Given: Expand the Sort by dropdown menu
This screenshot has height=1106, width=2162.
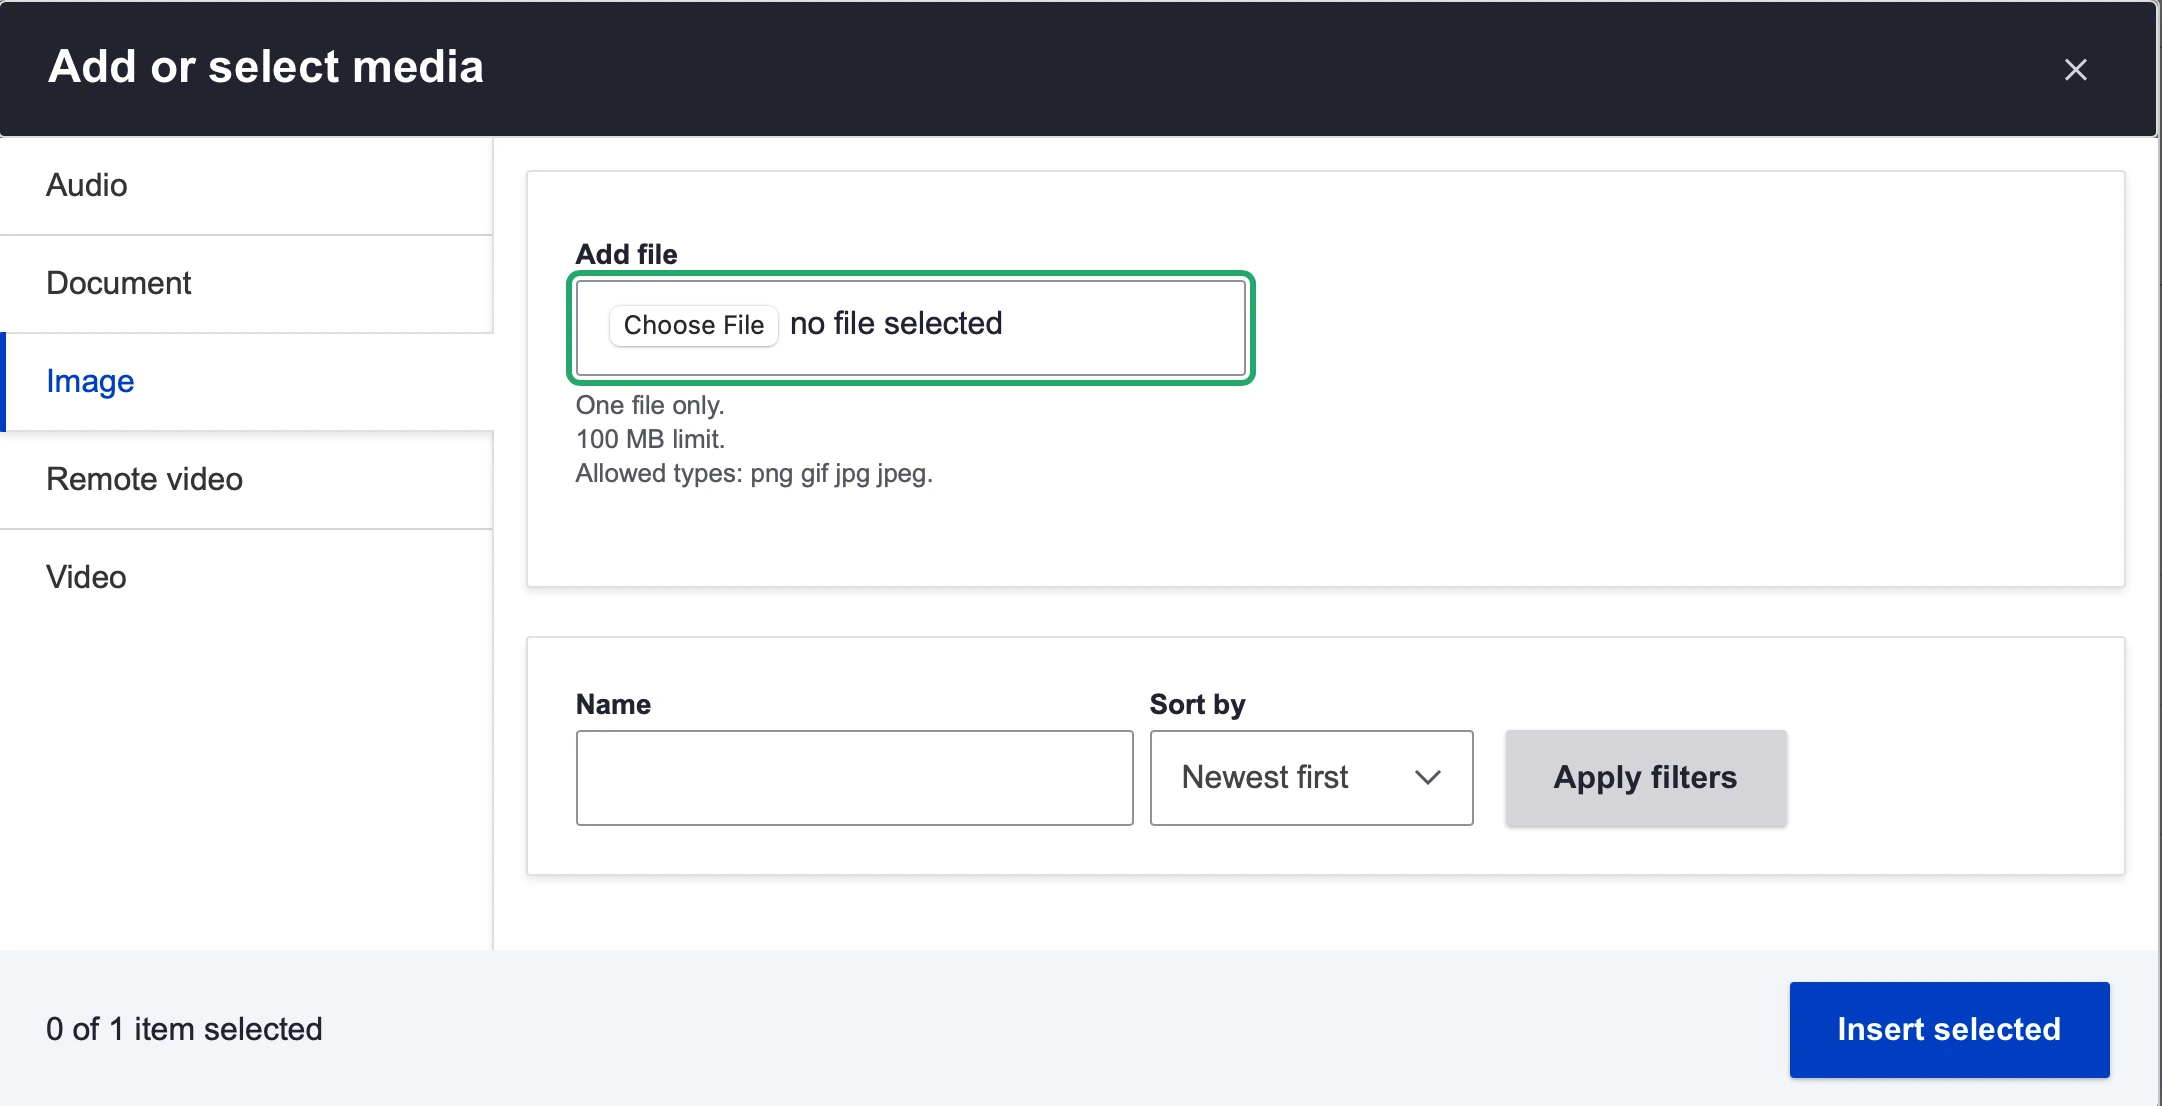Looking at the screenshot, I should click(1312, 777).
